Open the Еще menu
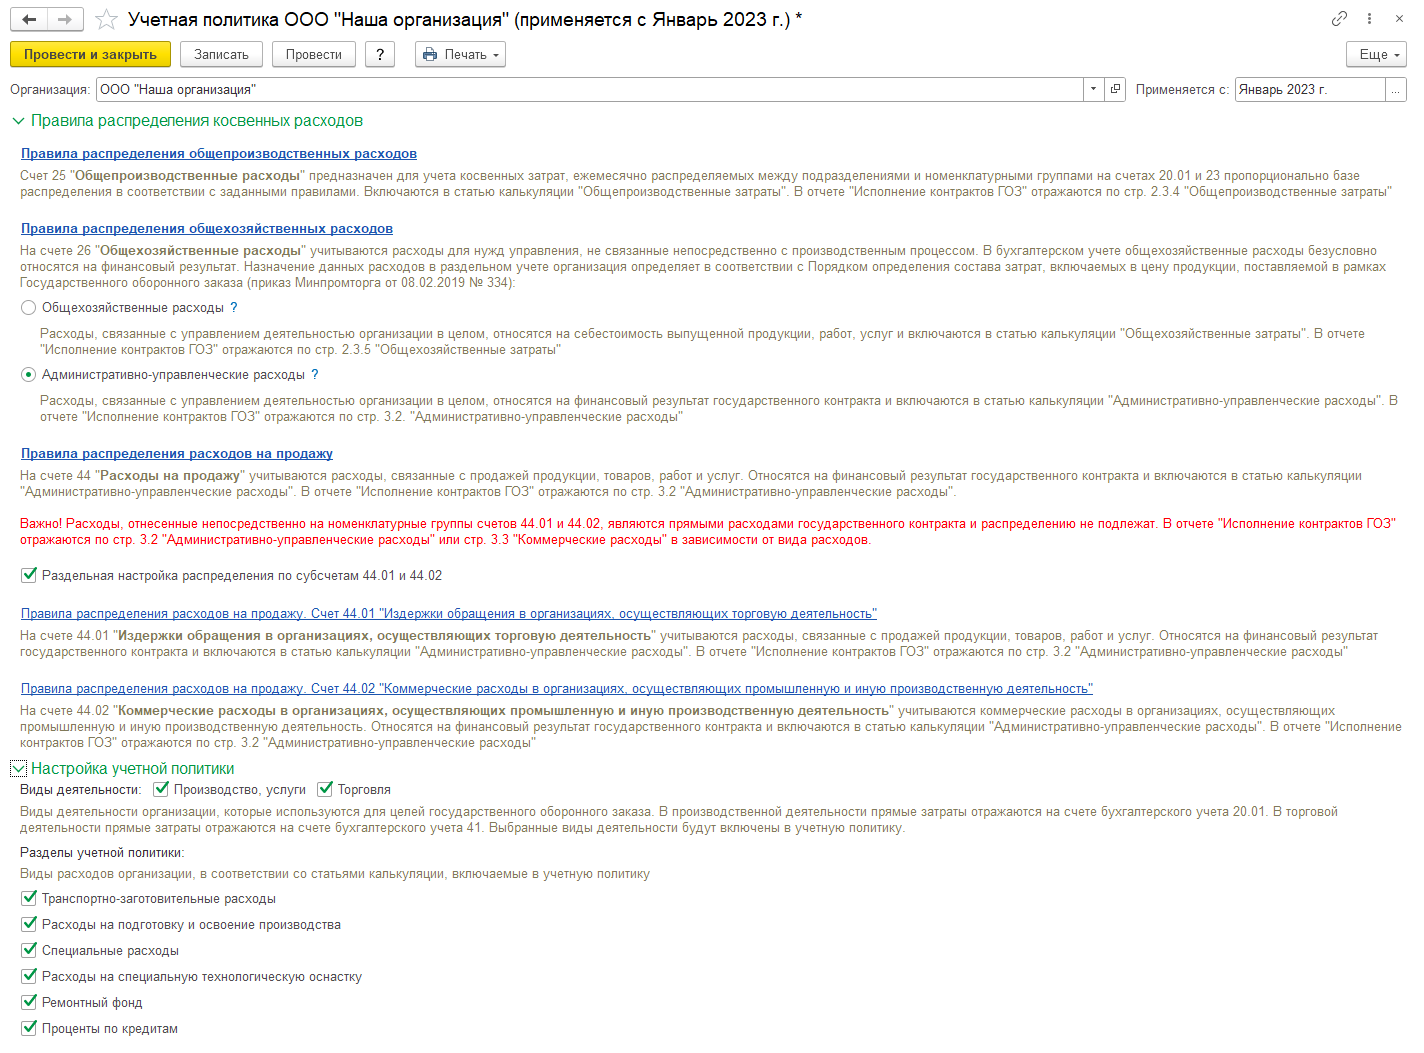Image resolution: width=1424 pixels, height=1053 pixels. tap(1377, 55)
